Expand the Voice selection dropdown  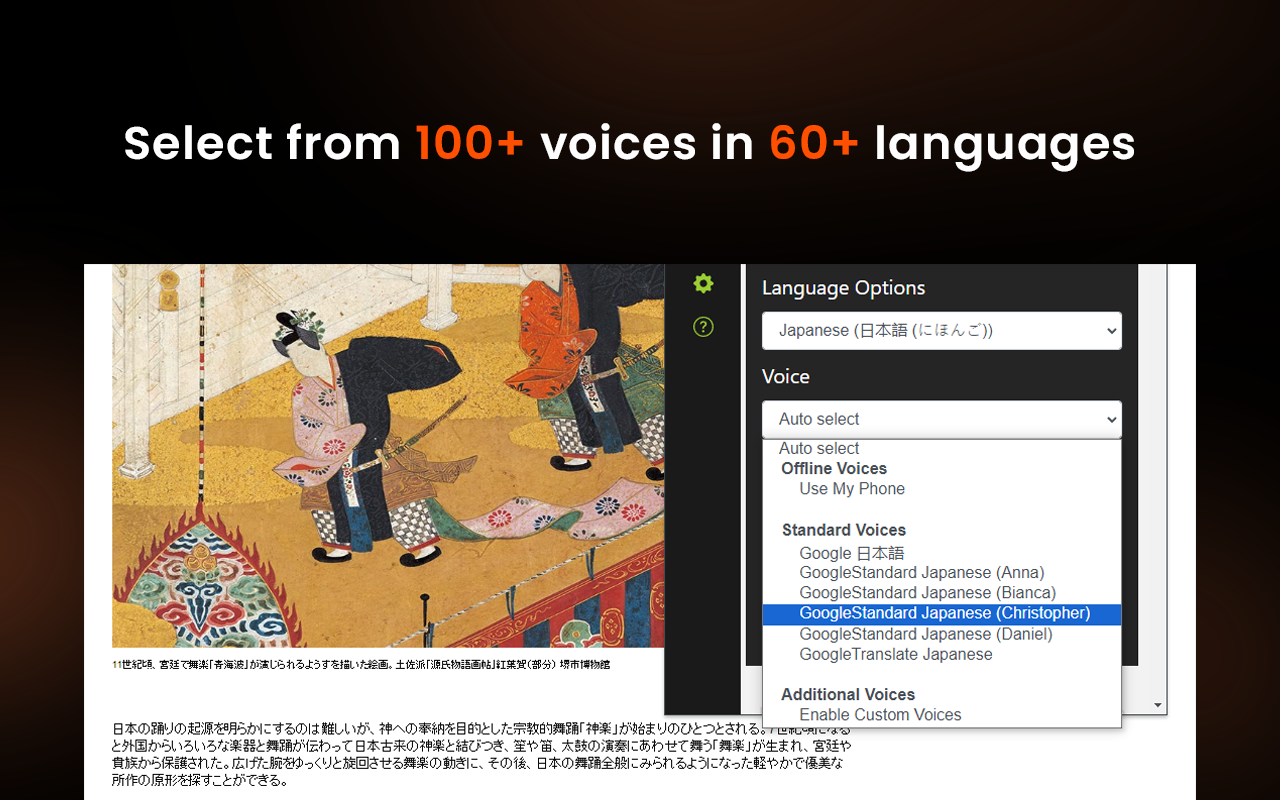pos(941,419)
